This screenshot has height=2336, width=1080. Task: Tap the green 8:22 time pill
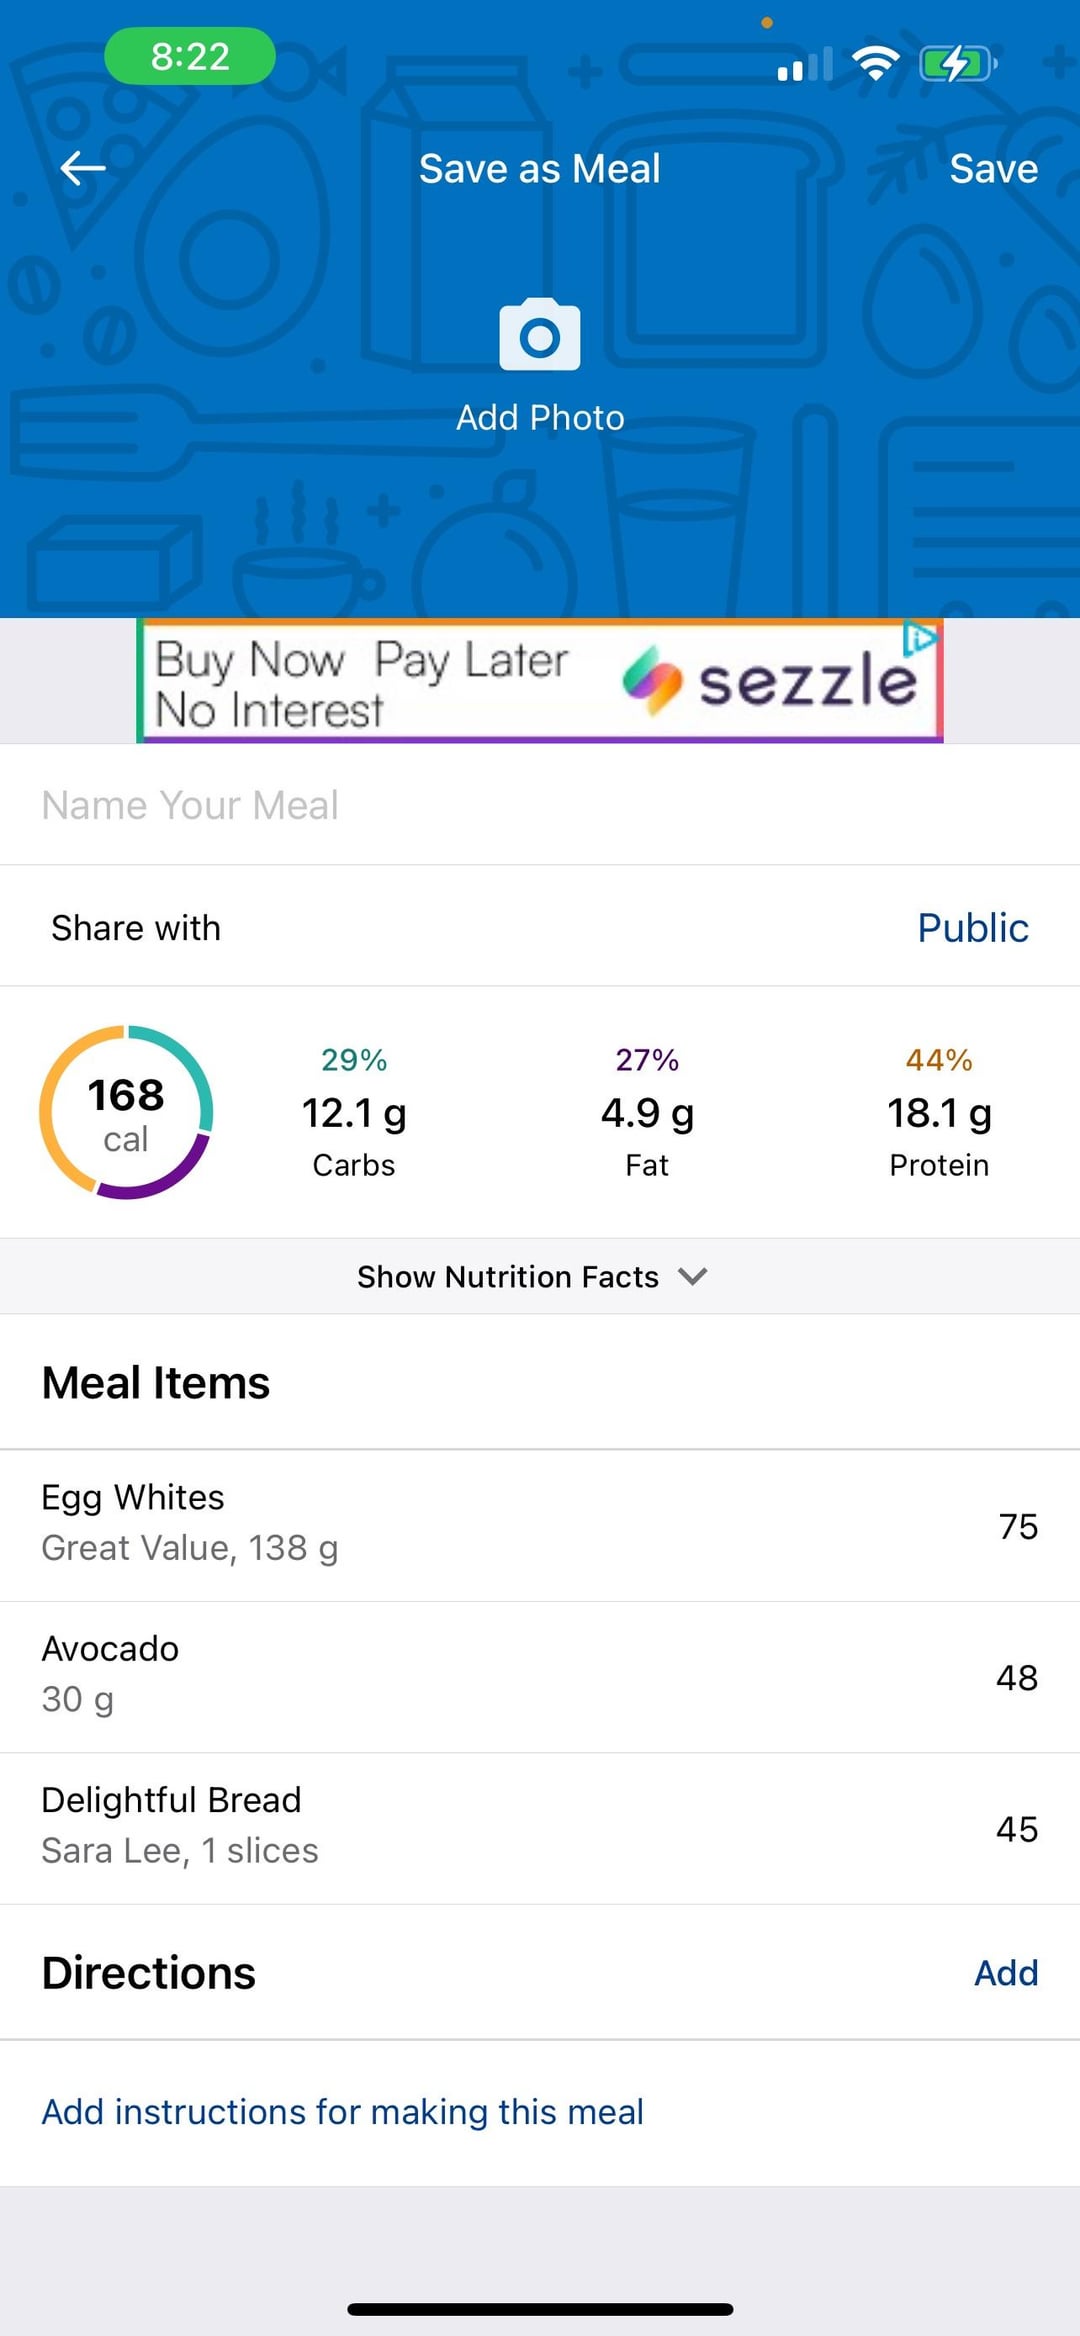190,56
